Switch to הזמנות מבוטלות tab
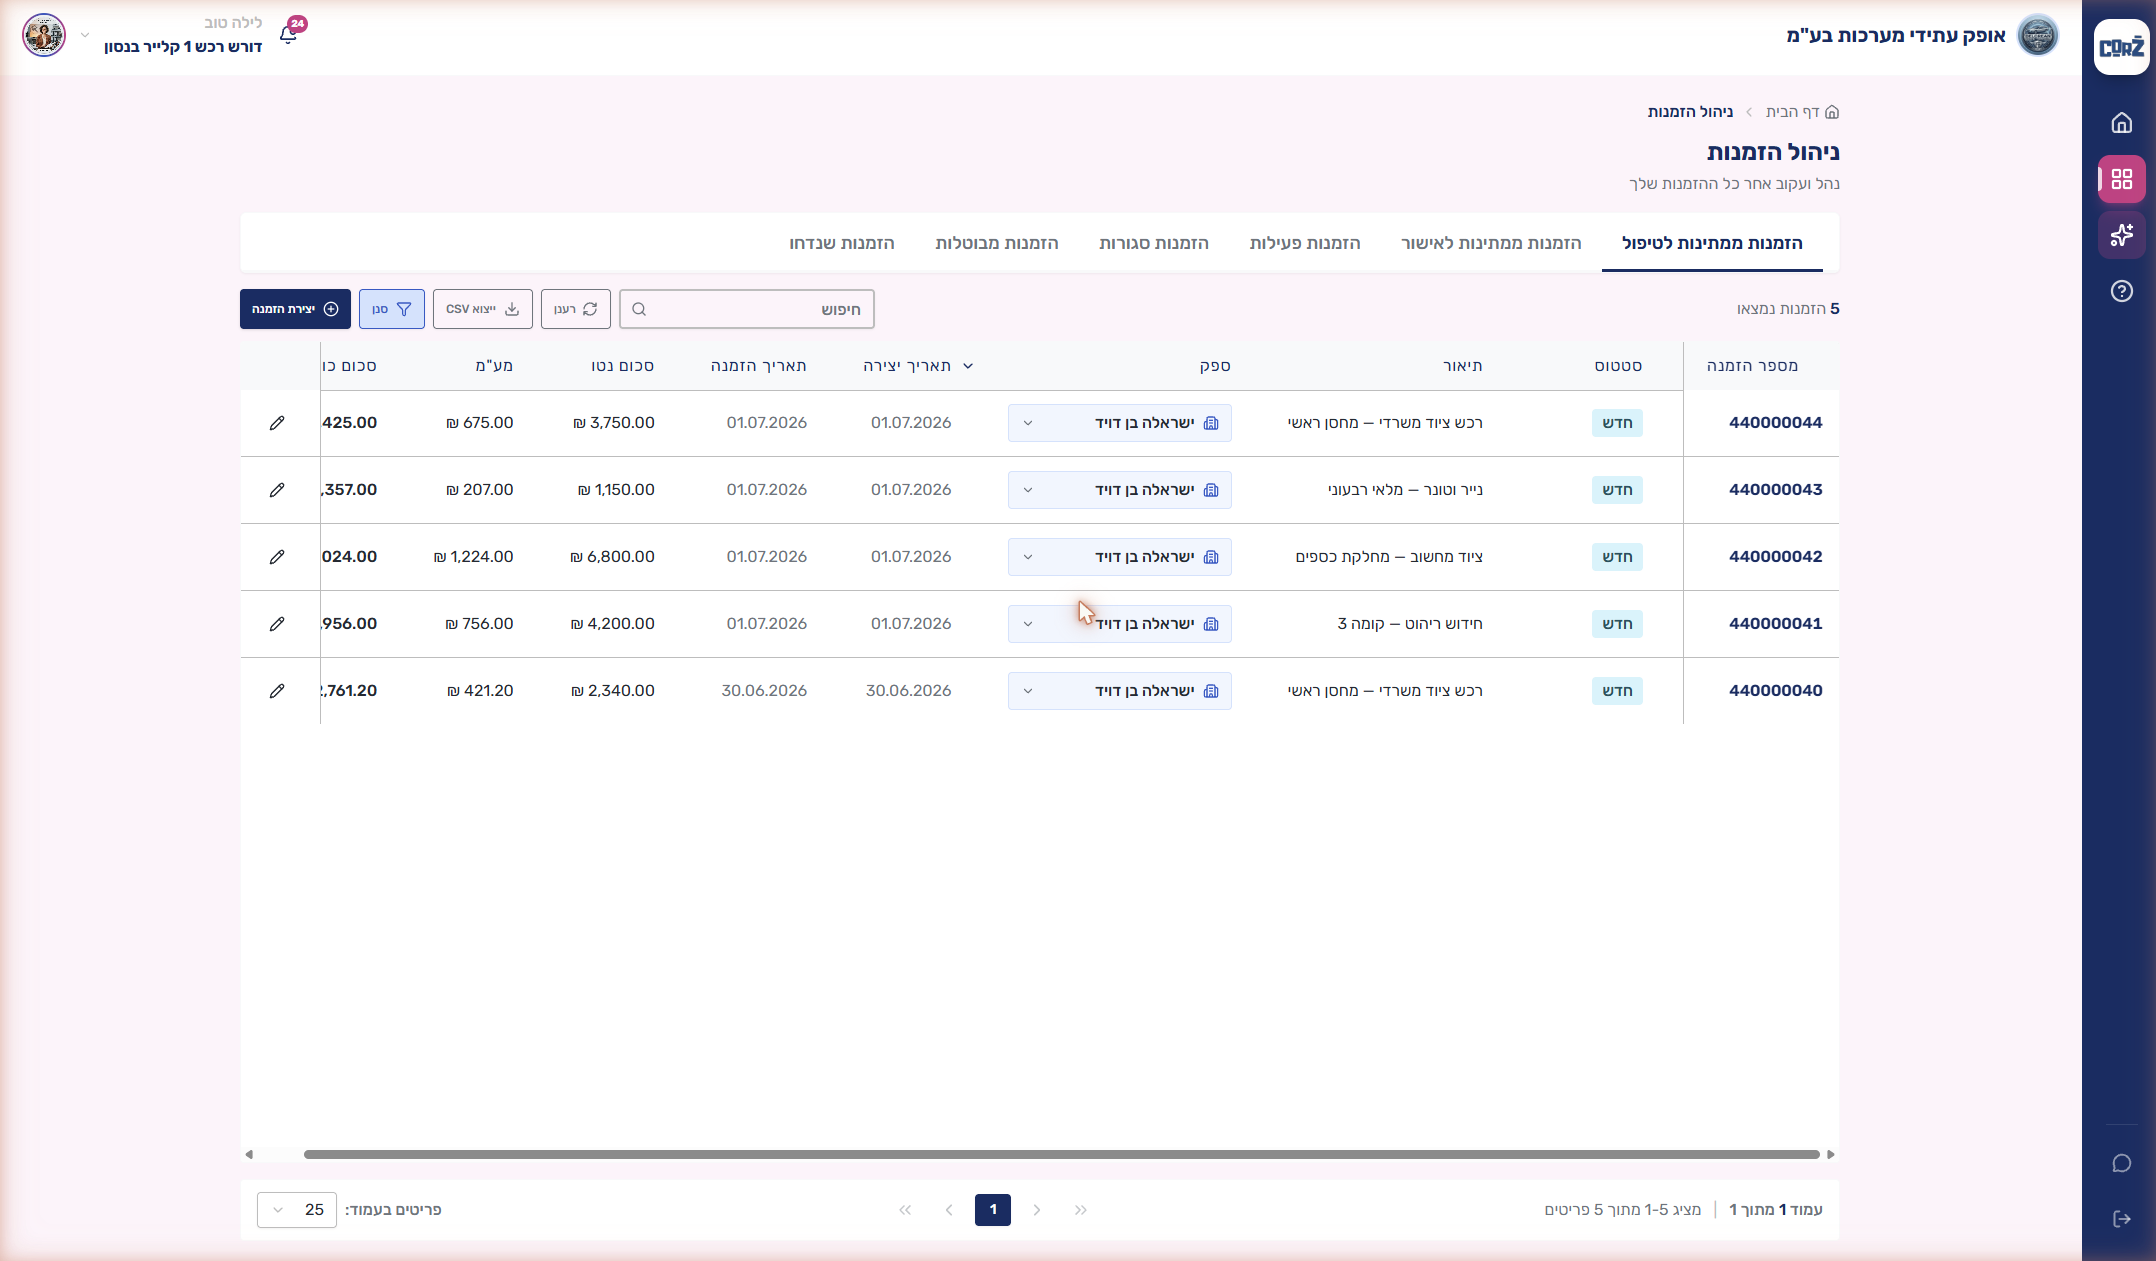 pyautogui.click(x=997, y=243)
